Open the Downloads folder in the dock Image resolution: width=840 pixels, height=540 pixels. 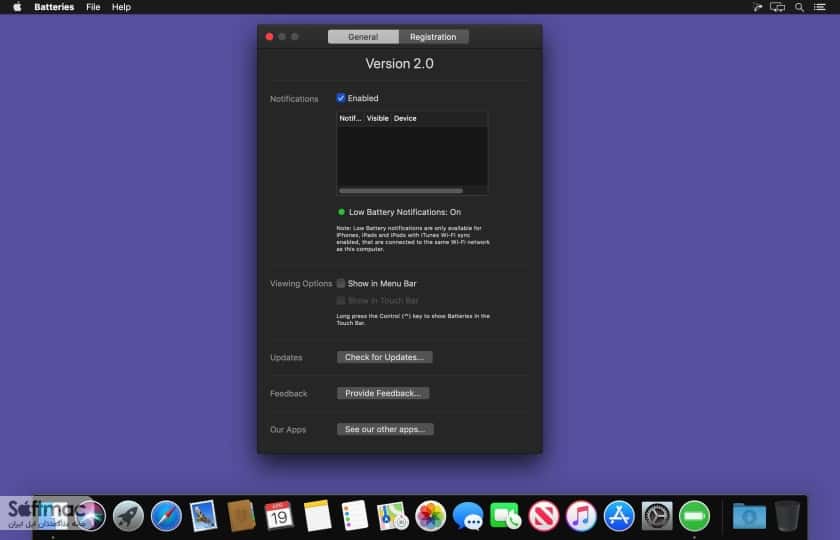[749, 516]
